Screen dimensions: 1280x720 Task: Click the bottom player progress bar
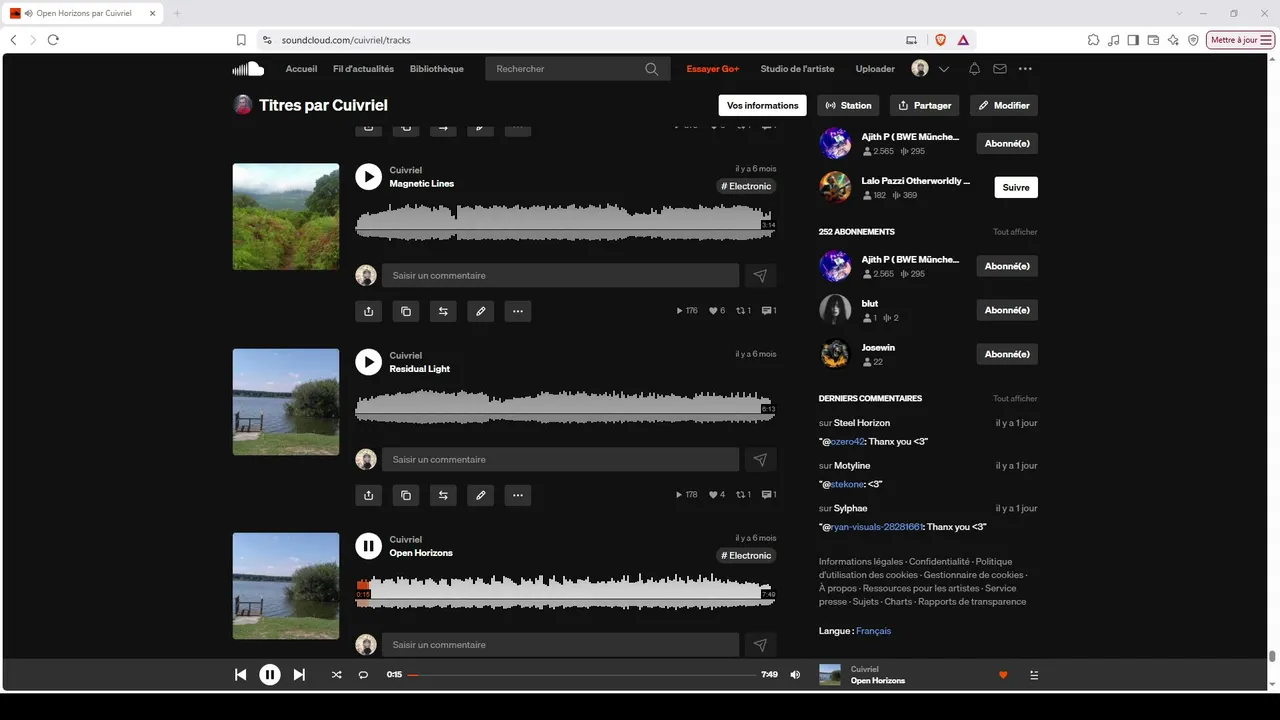582,675
